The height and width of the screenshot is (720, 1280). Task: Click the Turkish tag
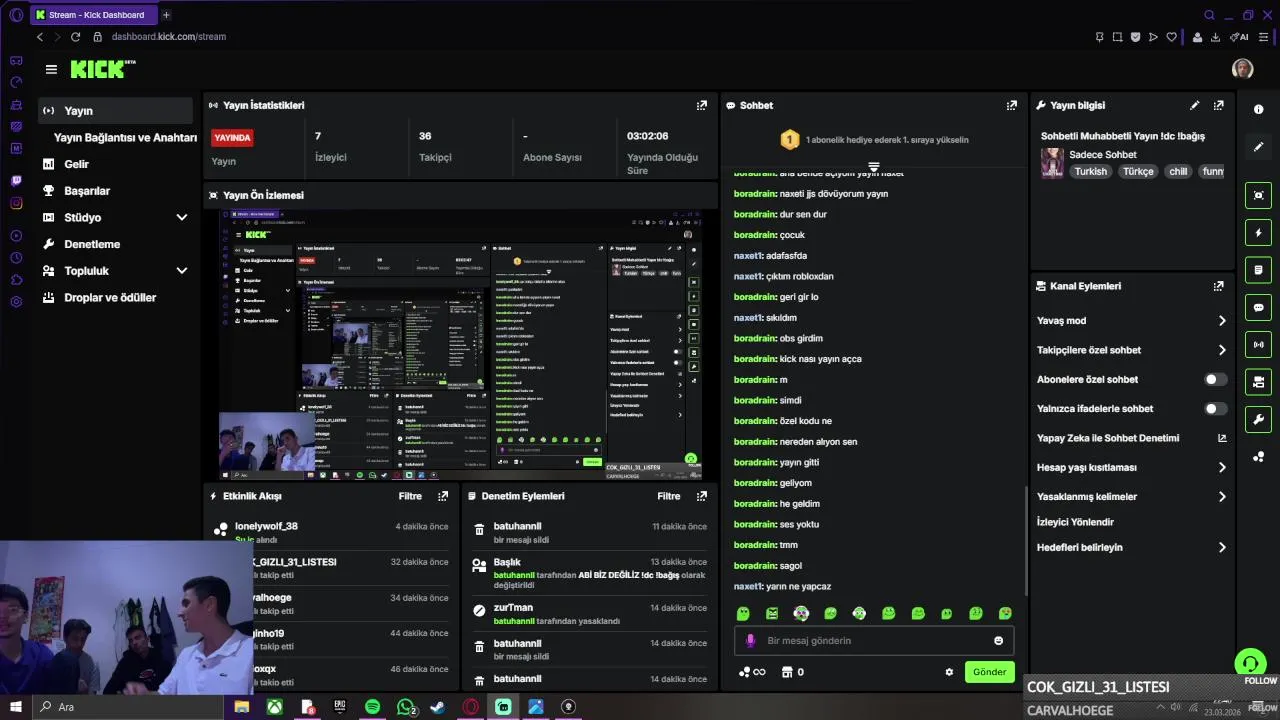(x=1090, y=171)
